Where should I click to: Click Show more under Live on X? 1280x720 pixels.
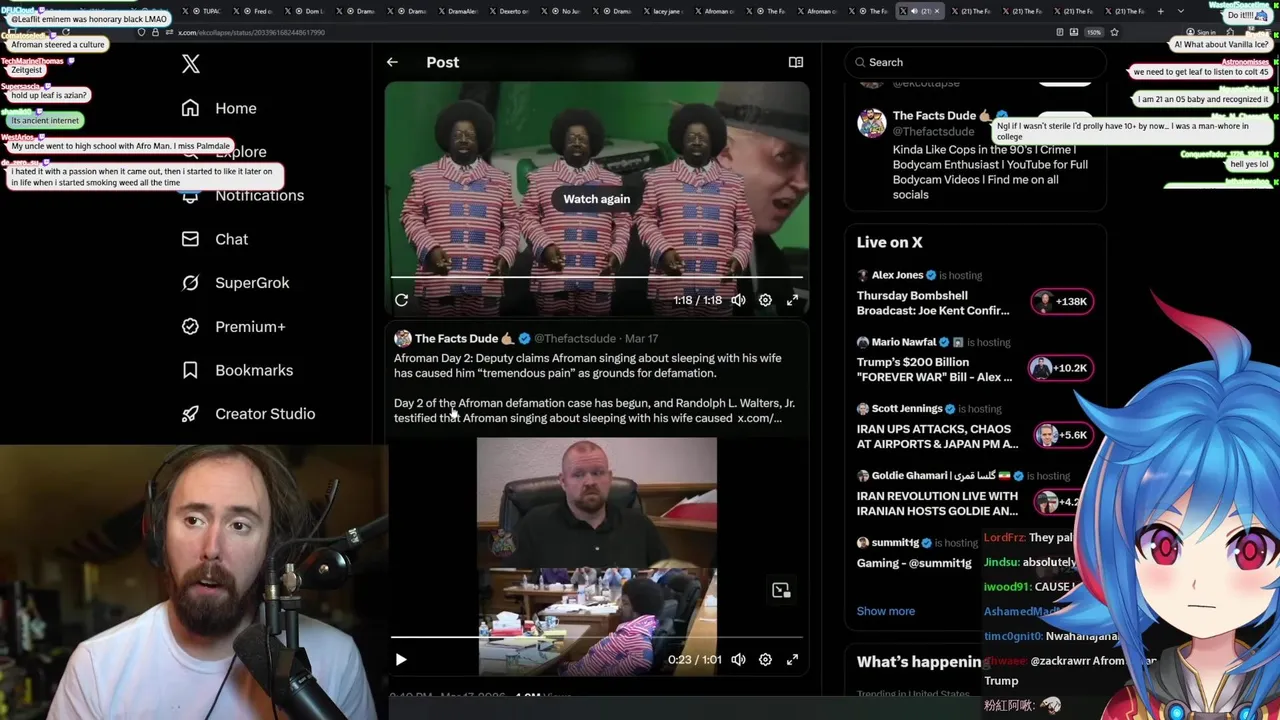click(x=886, y=611)
